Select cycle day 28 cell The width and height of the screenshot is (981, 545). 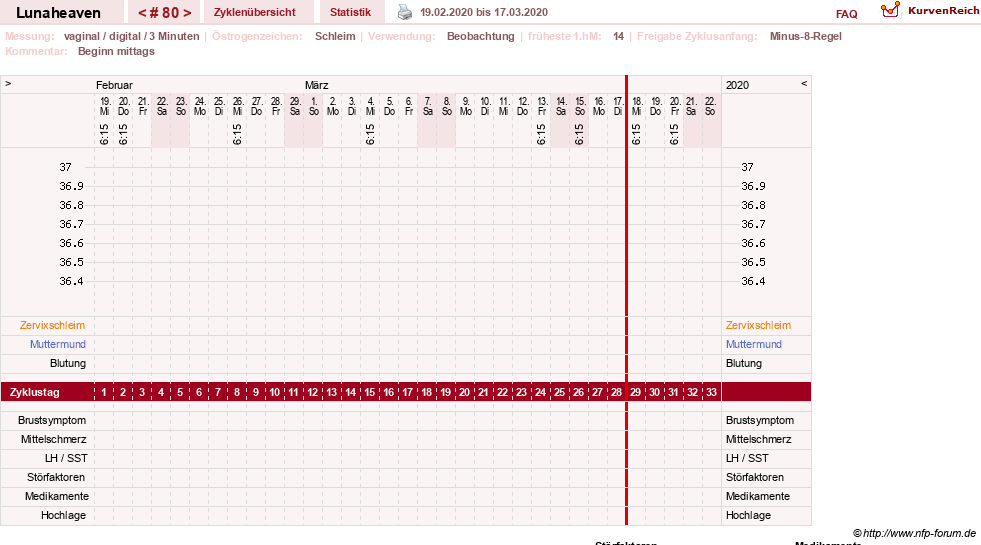tap(616, 392)
